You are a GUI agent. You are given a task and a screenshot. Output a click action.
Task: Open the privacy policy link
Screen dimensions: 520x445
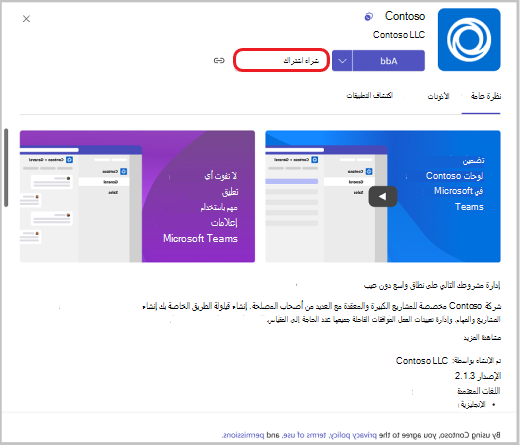coord(353,435)
